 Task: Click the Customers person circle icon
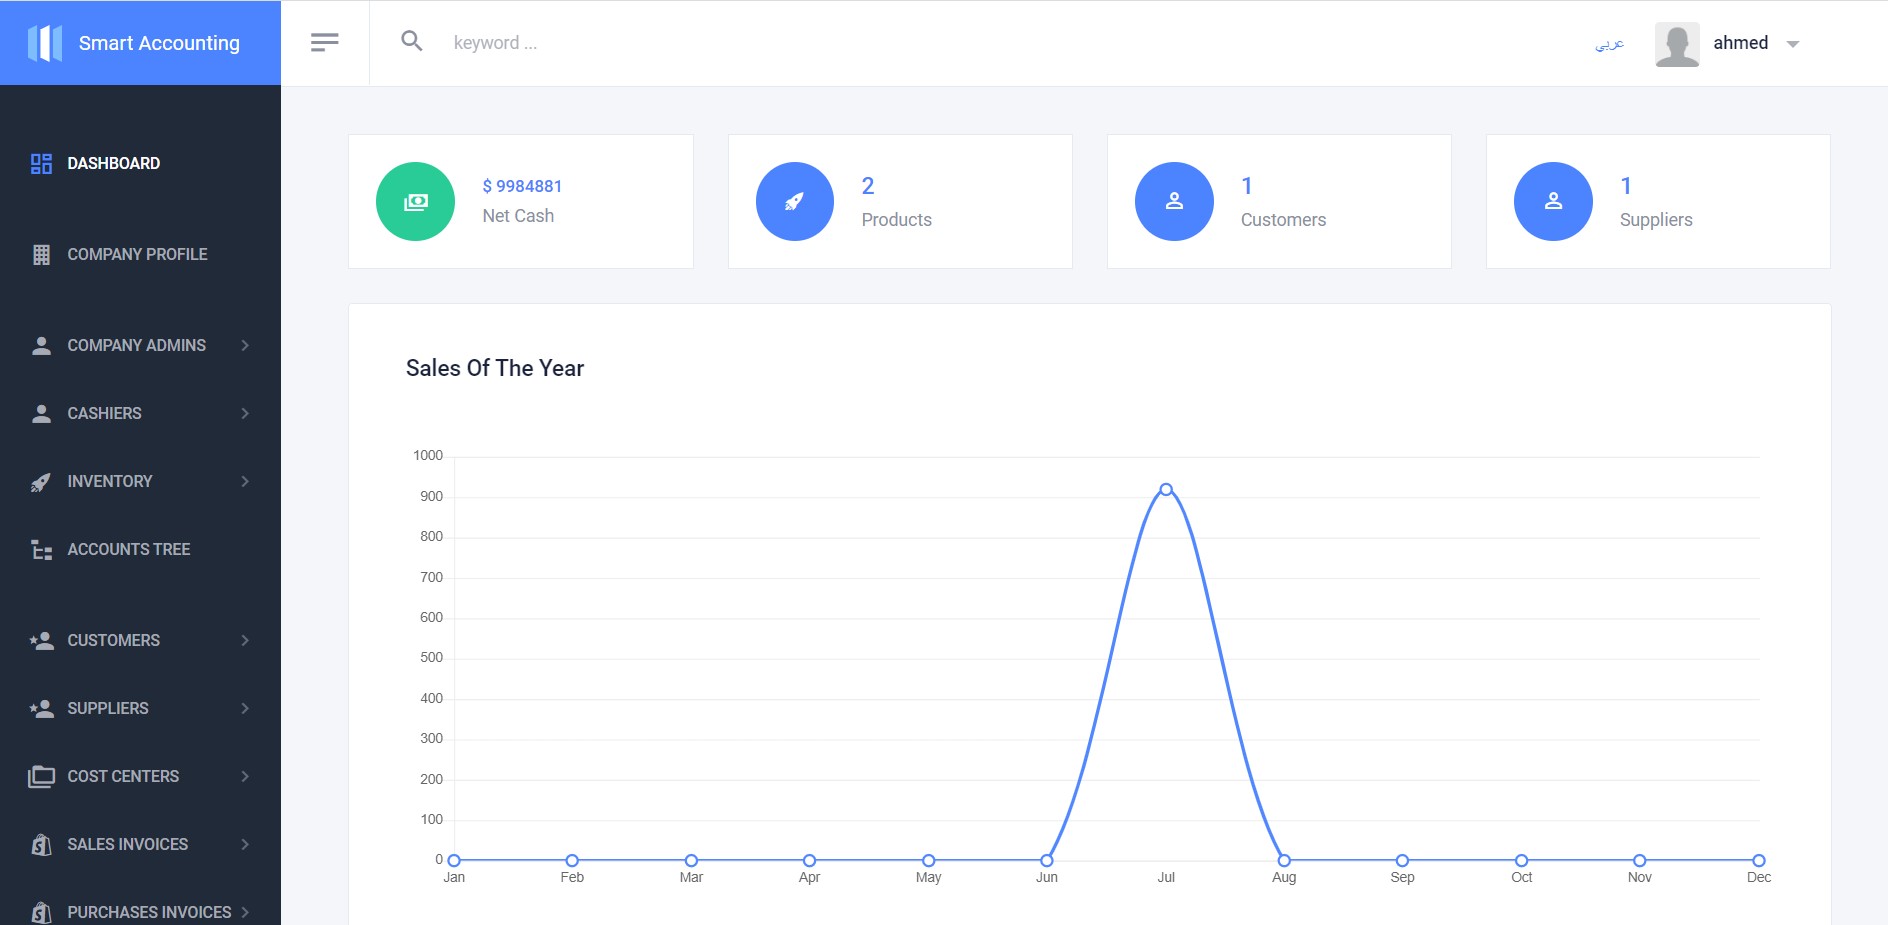pos(1174,201)
